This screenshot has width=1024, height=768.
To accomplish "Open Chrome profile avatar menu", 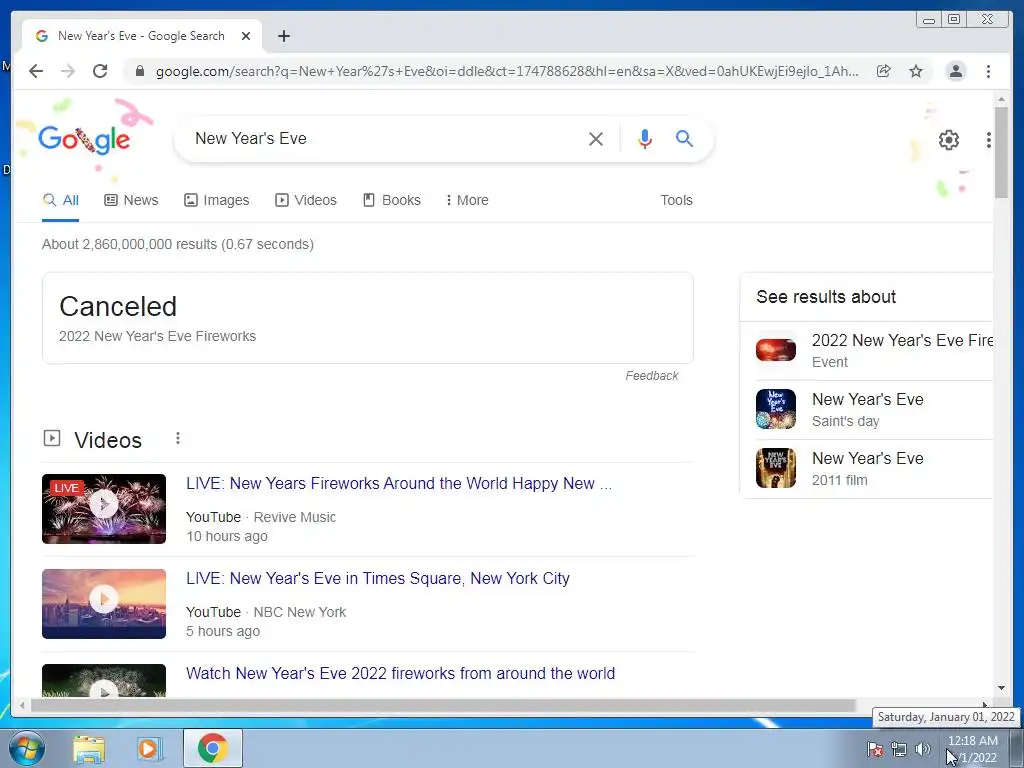I will [x=955, y=71].
